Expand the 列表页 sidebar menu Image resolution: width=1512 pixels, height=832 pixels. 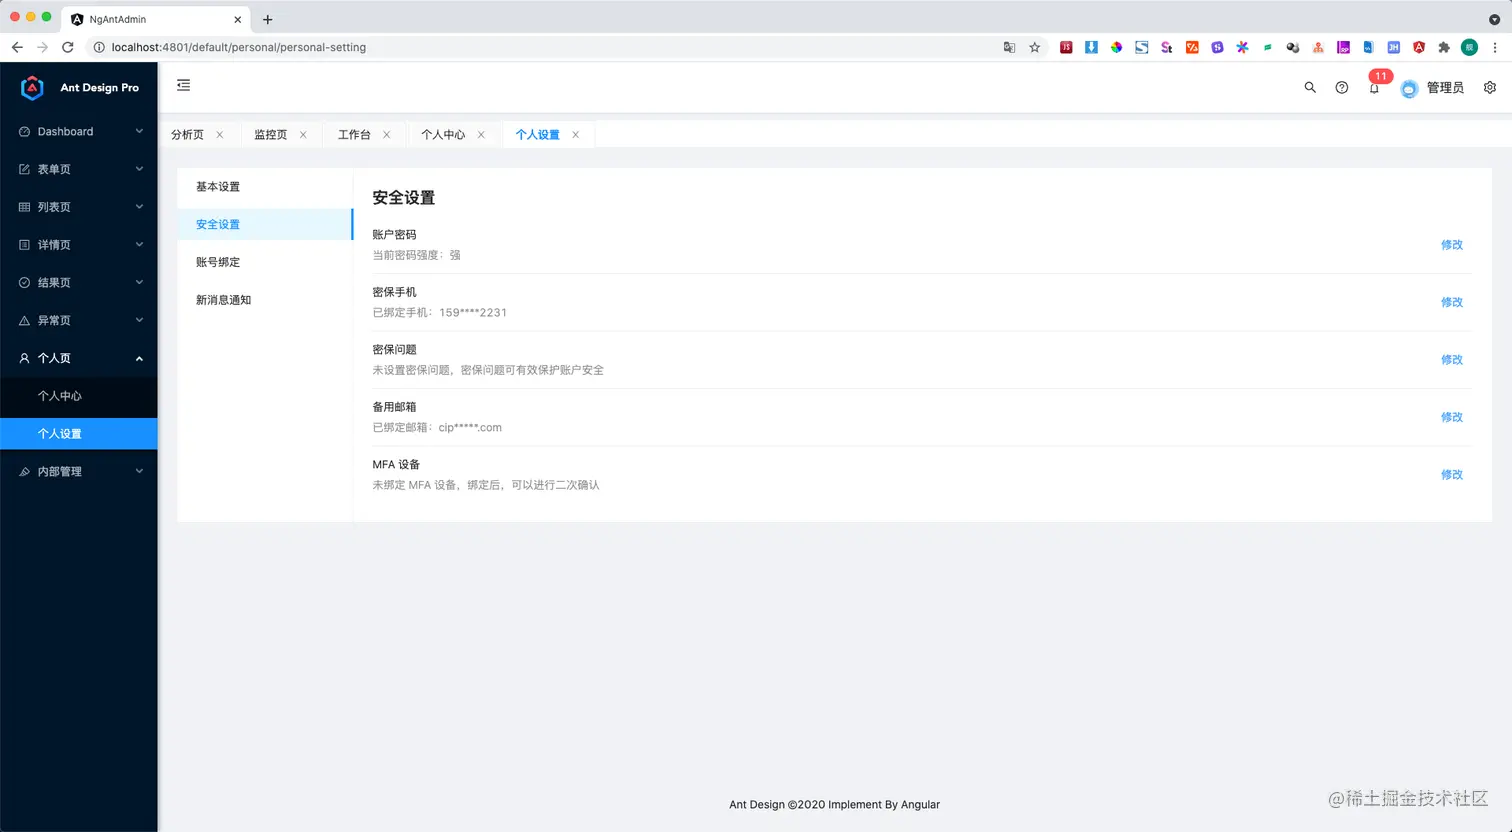[79, 207]
